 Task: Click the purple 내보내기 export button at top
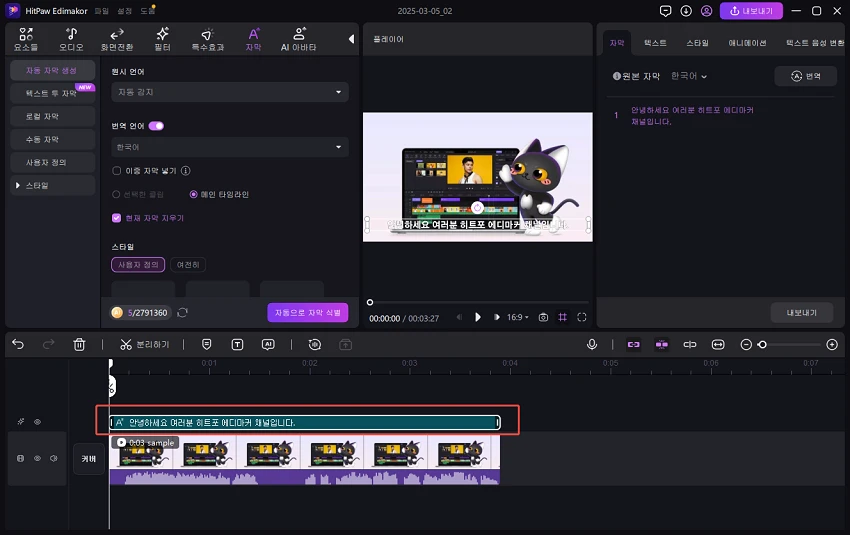click(x=751, y=11)
